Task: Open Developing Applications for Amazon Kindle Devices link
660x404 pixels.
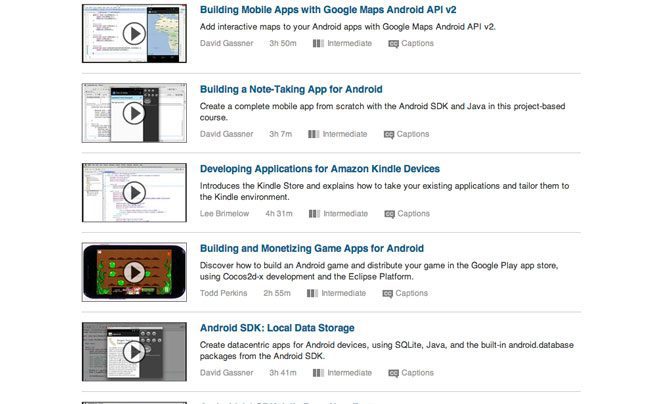Action: click(x=320, y=169)
